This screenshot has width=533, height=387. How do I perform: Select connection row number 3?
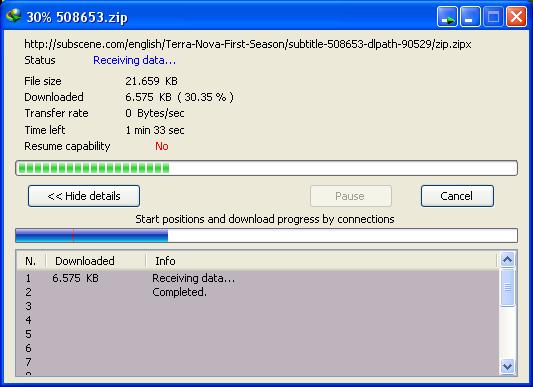tap(258, 306)
